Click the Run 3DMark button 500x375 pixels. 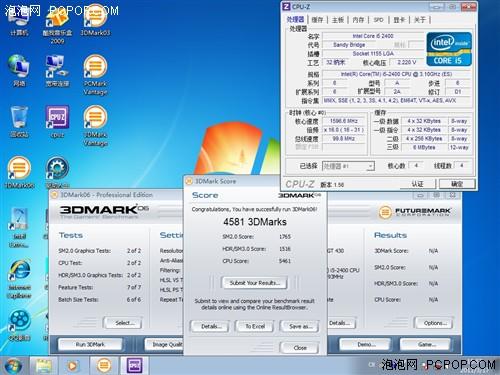pos(90,344)
